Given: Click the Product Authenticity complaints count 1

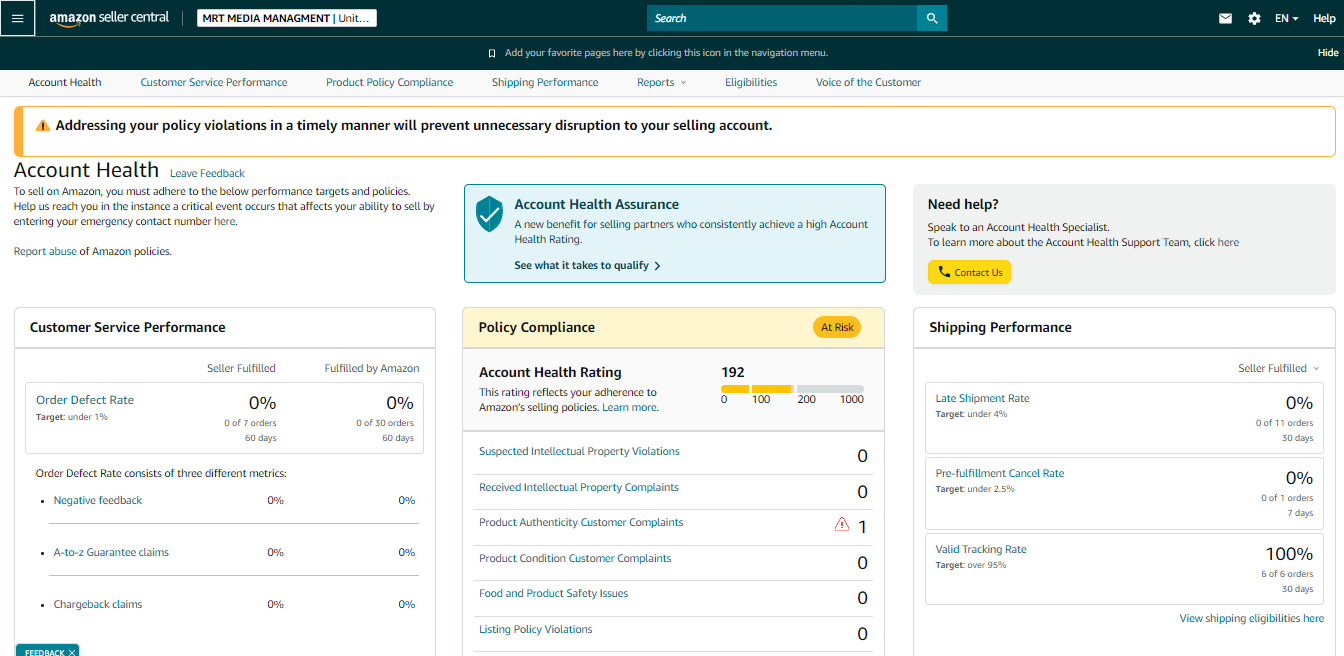Looking at the screenshot, I should [x=862, y=527].
